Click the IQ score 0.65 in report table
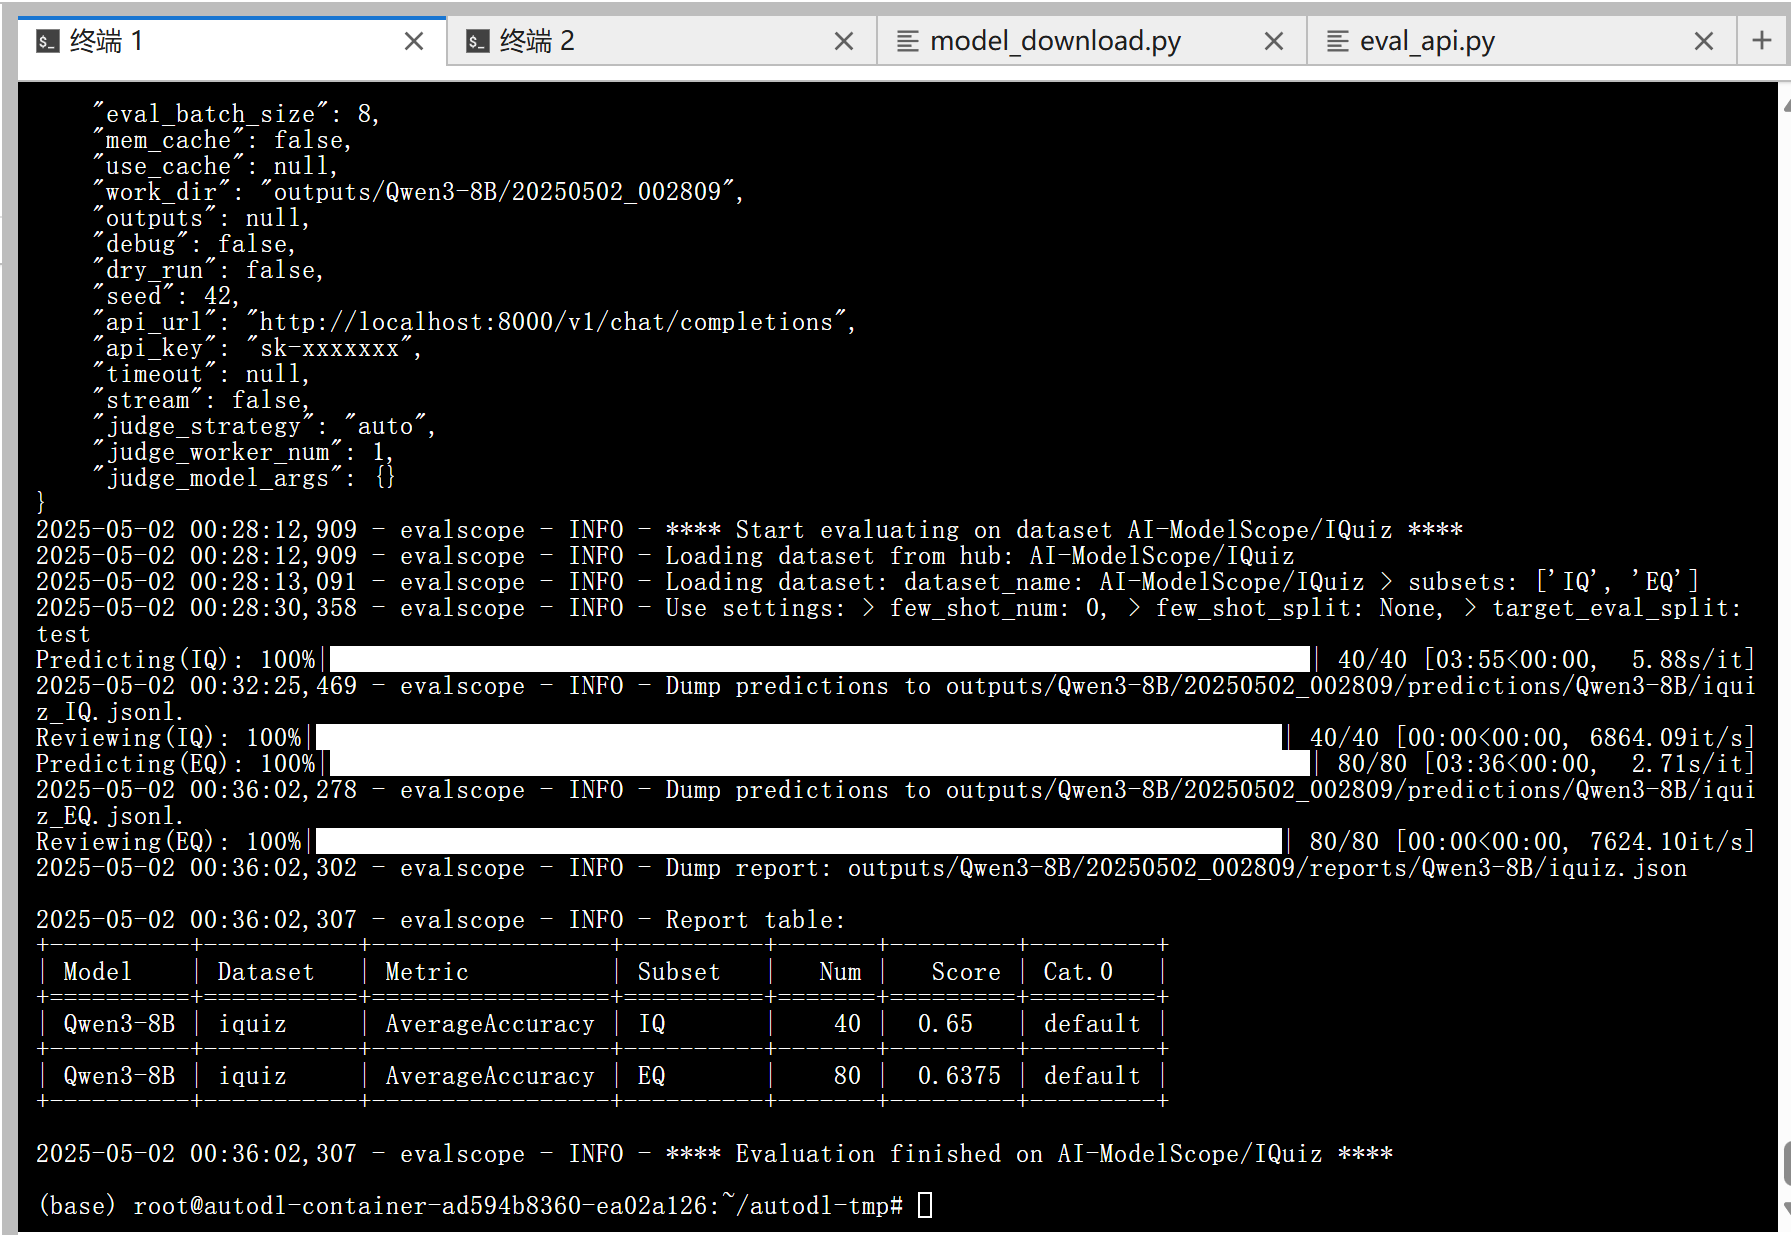This screenshot has height=1235, width=1791. [945, 1024]
